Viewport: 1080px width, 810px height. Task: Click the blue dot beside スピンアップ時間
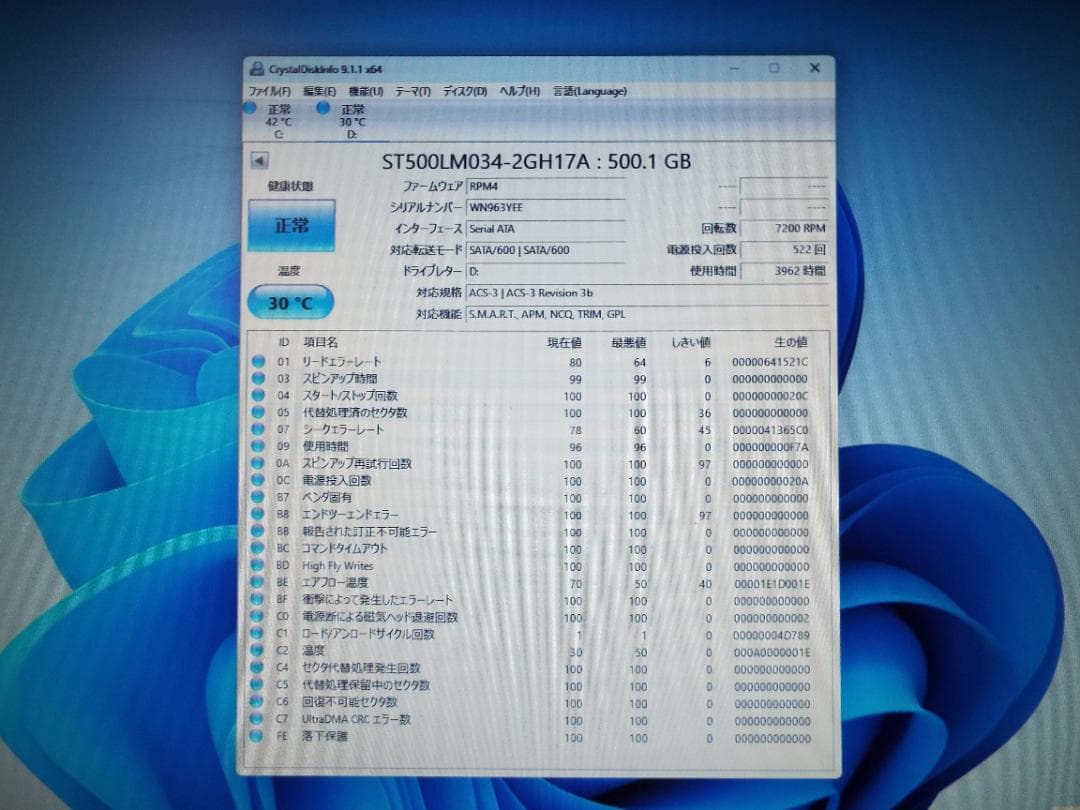[x=259, y=379]
